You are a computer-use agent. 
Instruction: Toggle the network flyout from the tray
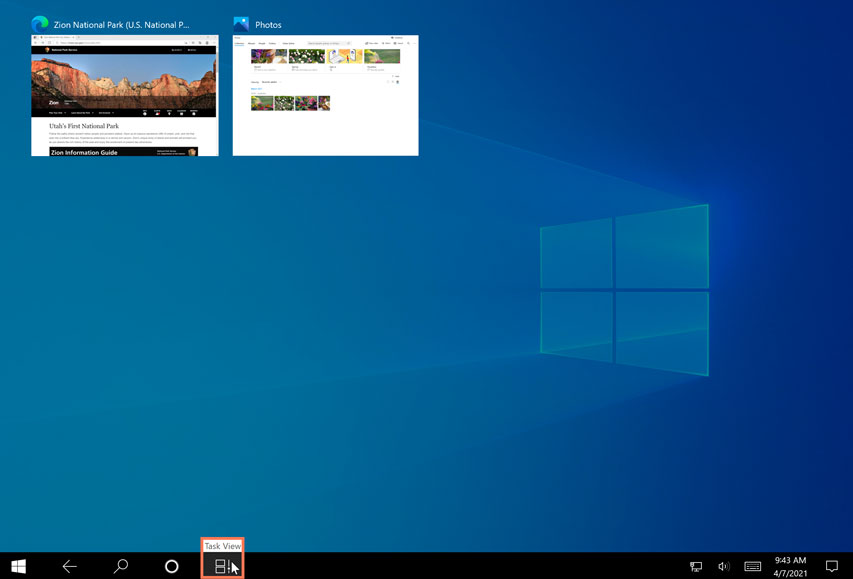tap(695, 565)
